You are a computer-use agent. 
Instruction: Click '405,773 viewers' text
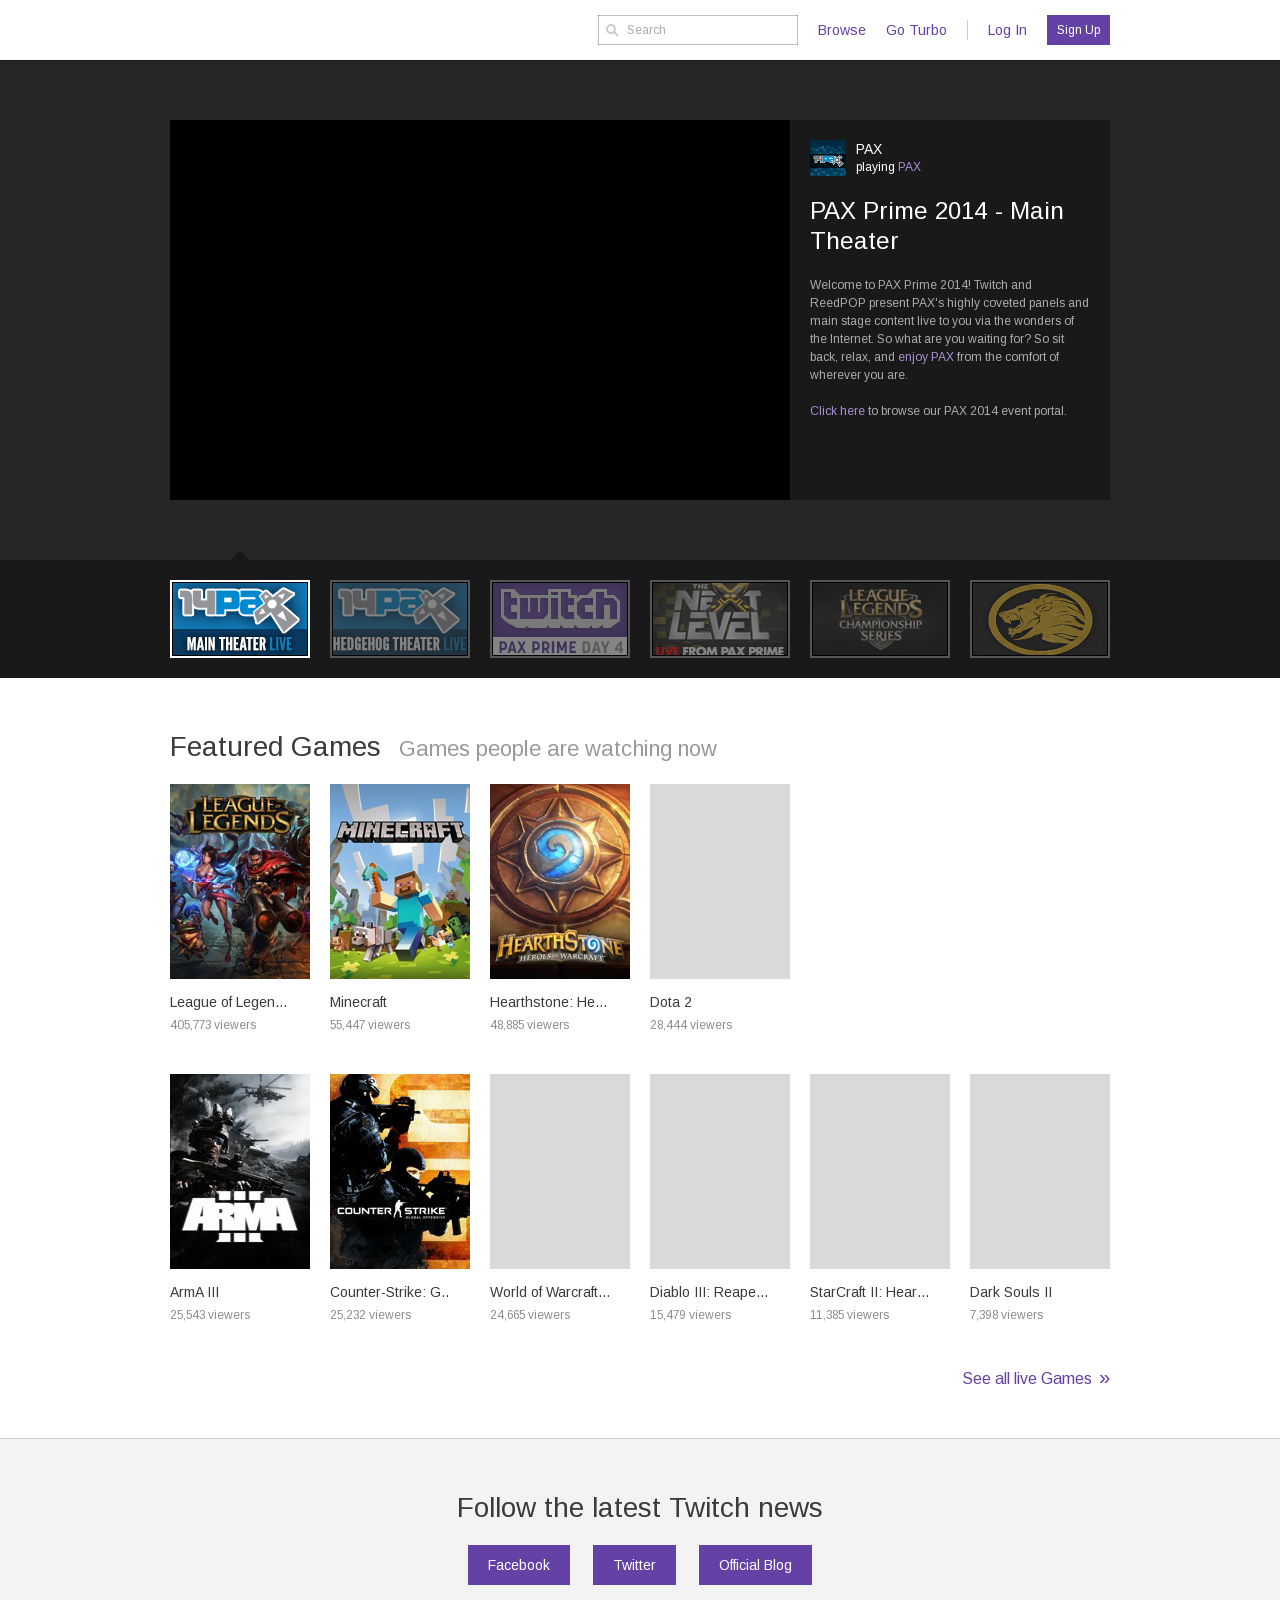pos(213,1025)
